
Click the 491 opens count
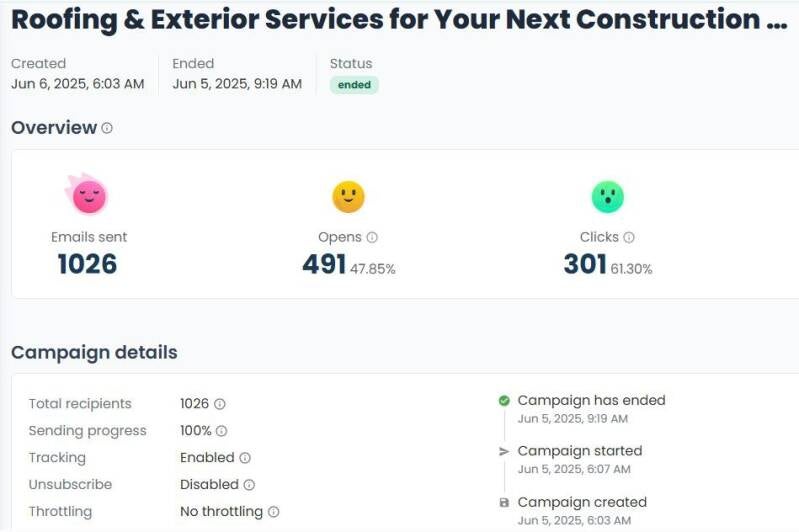point(324,264)
